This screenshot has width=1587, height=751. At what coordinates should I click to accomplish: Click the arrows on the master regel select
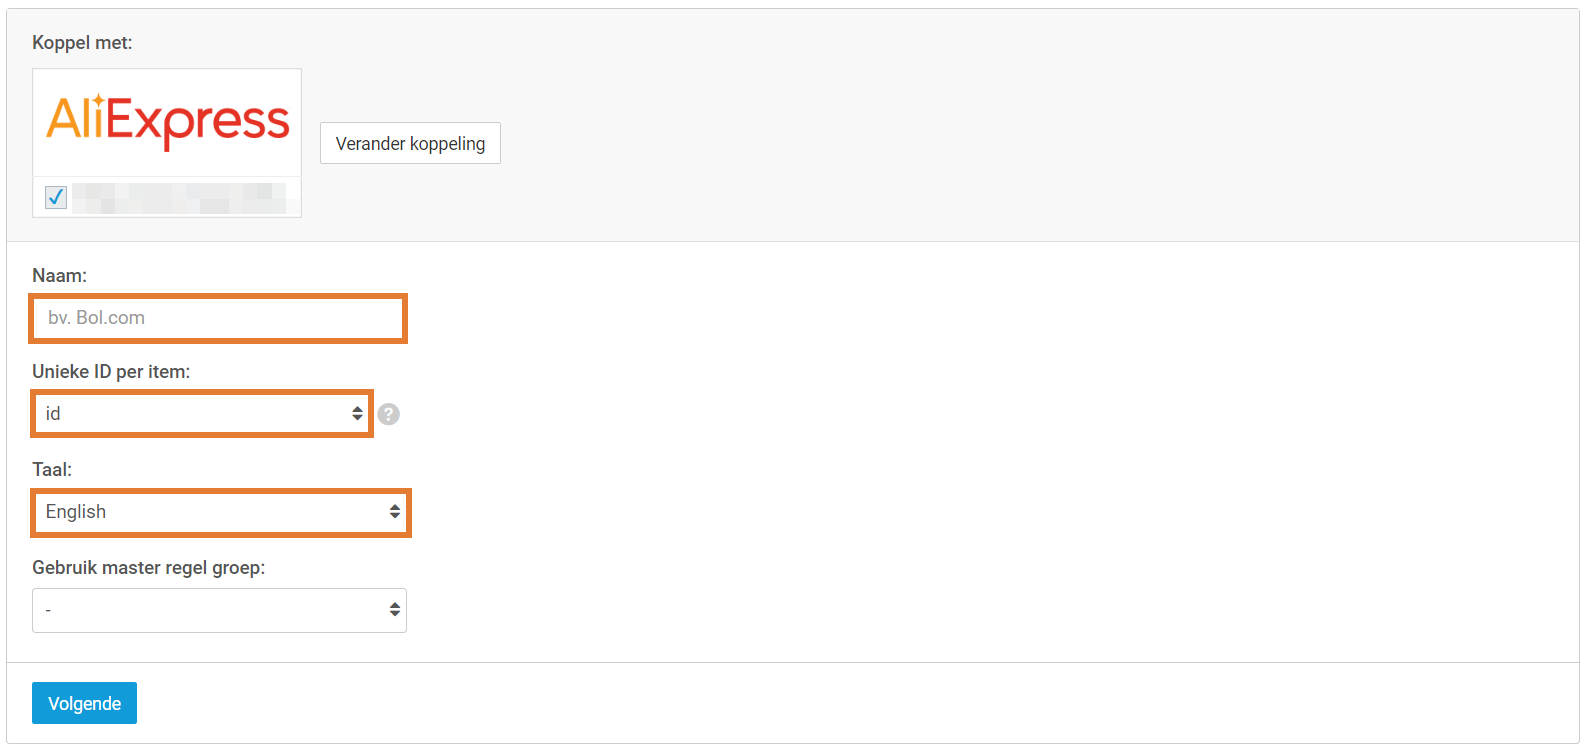395,610
